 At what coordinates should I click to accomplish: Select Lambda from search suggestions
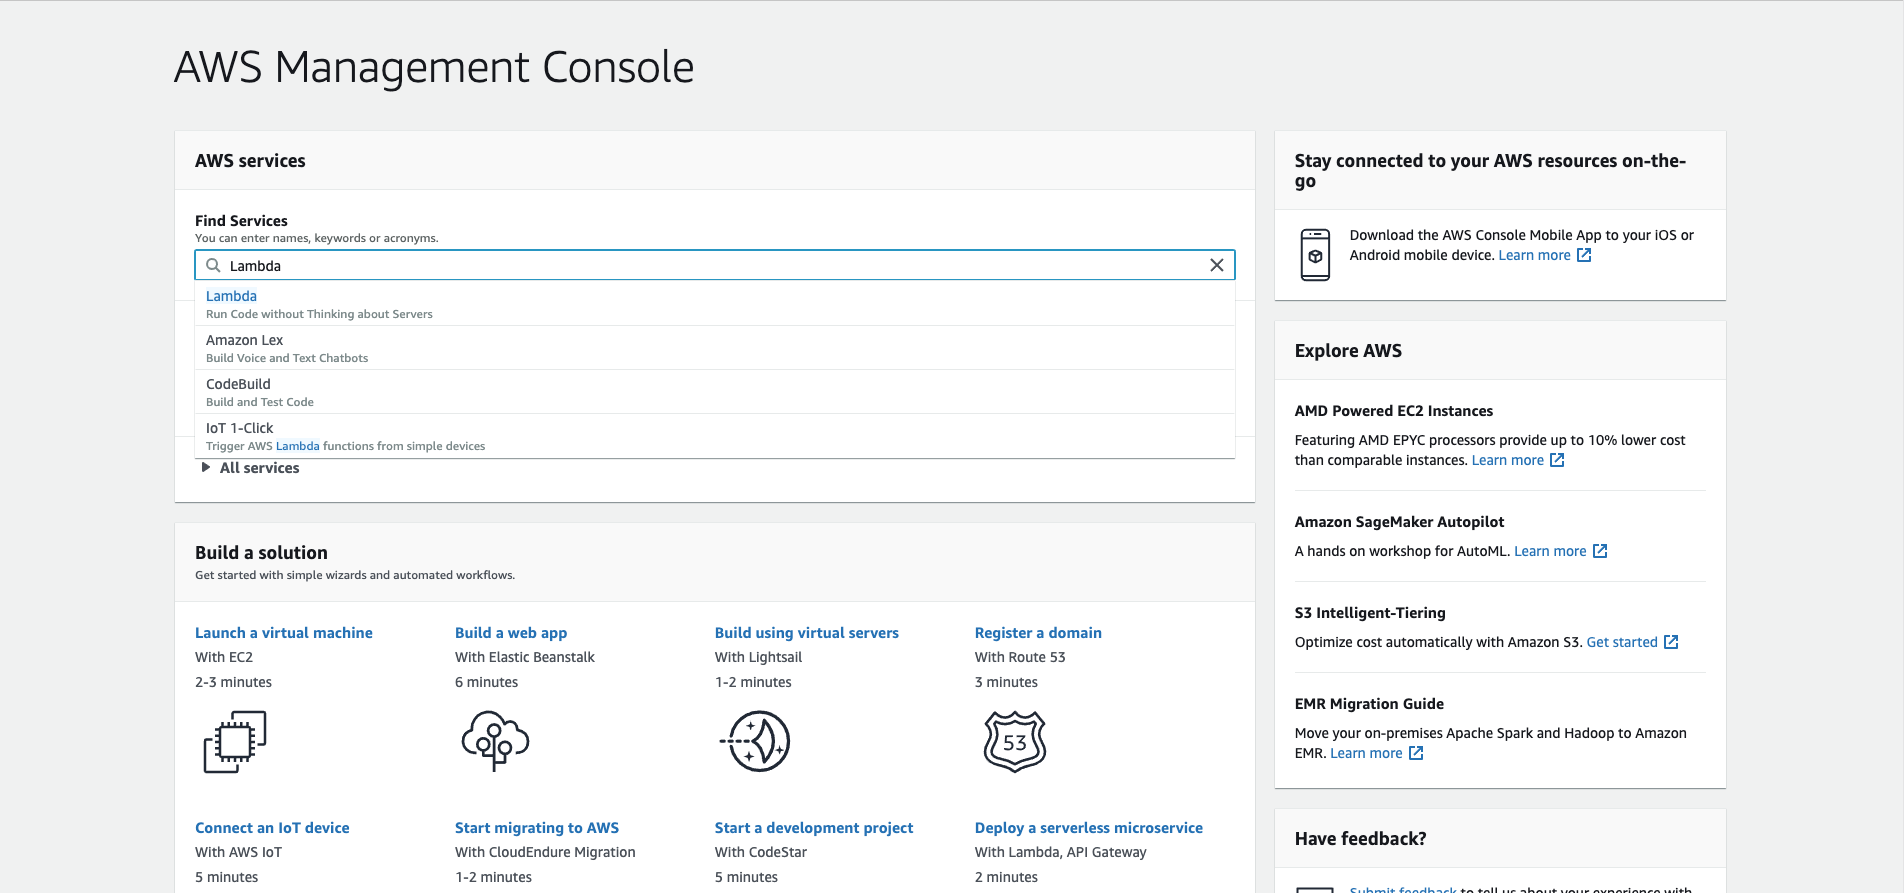(715, 304)
